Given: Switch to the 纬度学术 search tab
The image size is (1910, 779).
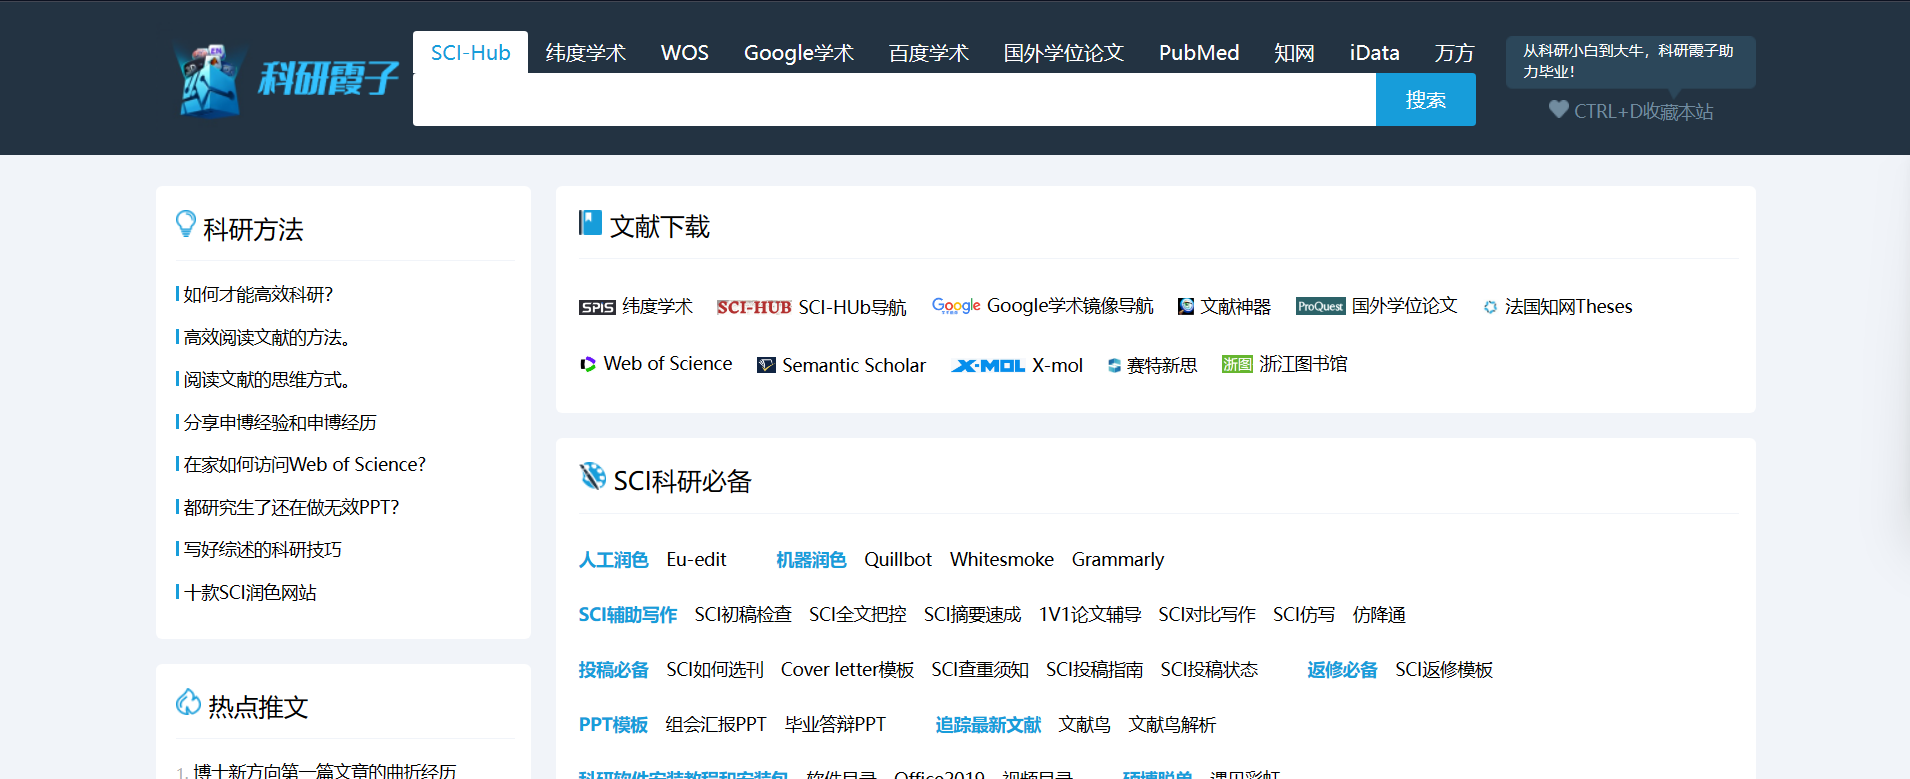Looking at the screenshot, I should [586, 52].
